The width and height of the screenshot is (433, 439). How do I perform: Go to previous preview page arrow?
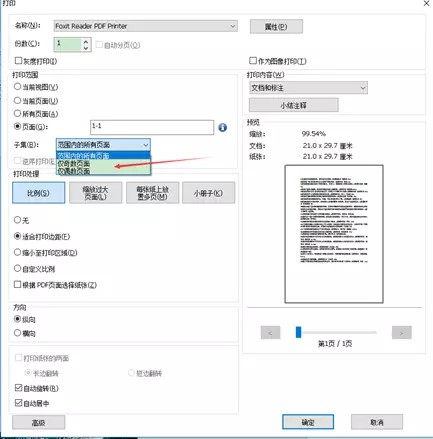[x=270, y=333]
